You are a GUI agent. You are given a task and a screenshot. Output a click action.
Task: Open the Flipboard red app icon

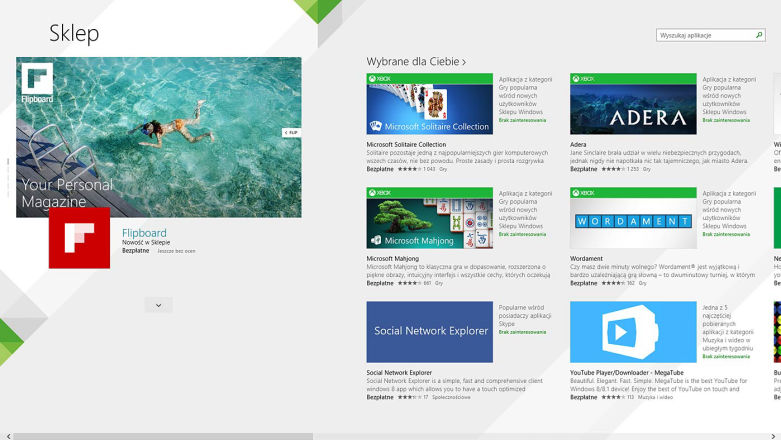(79, 238)
